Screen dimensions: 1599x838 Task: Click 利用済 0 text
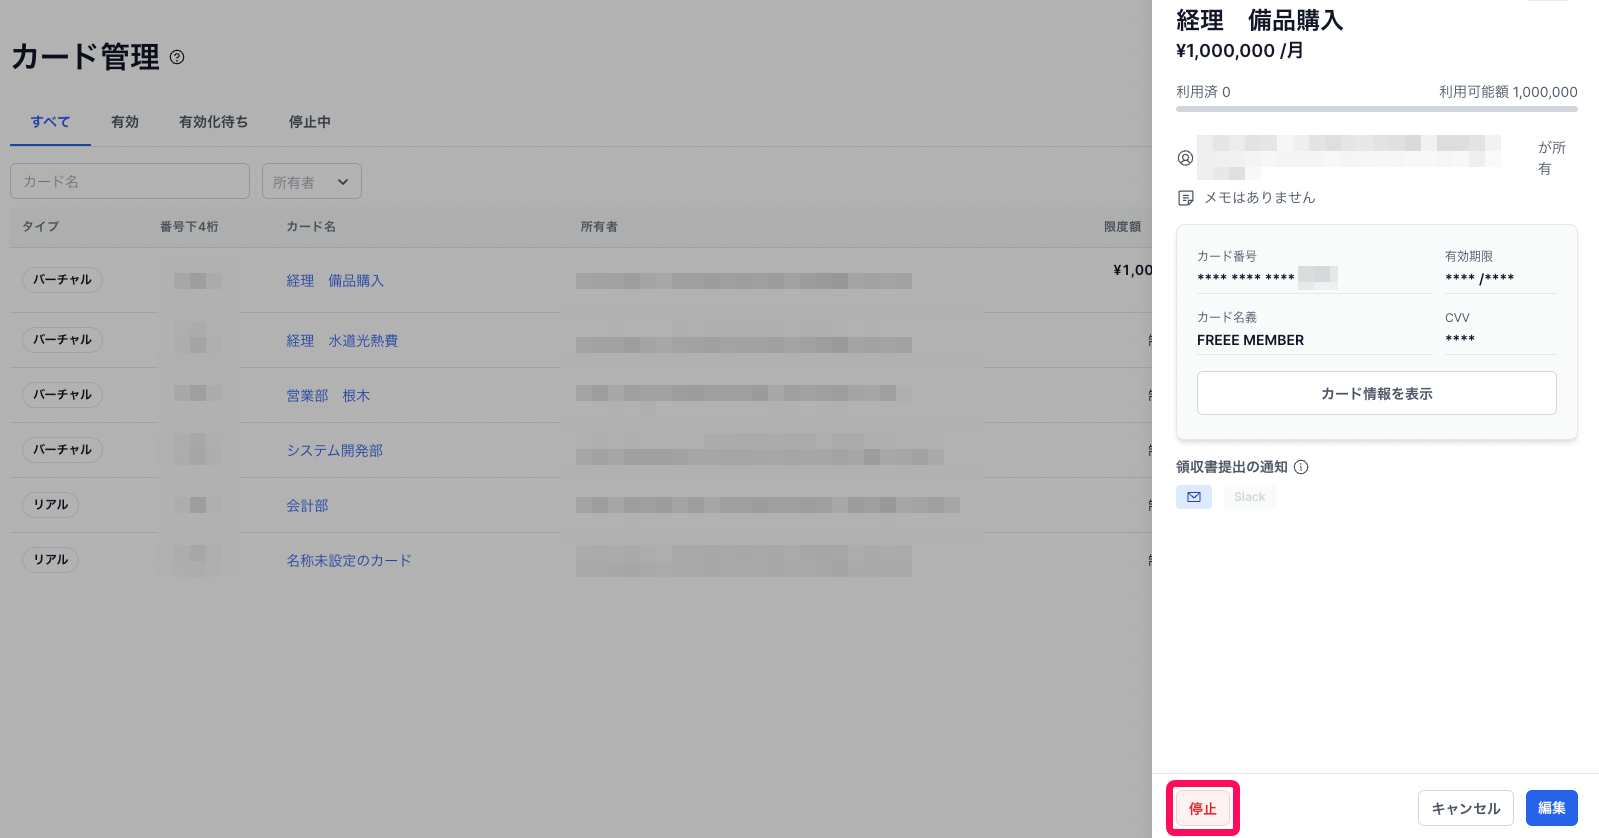click(x=1203, y=92)
